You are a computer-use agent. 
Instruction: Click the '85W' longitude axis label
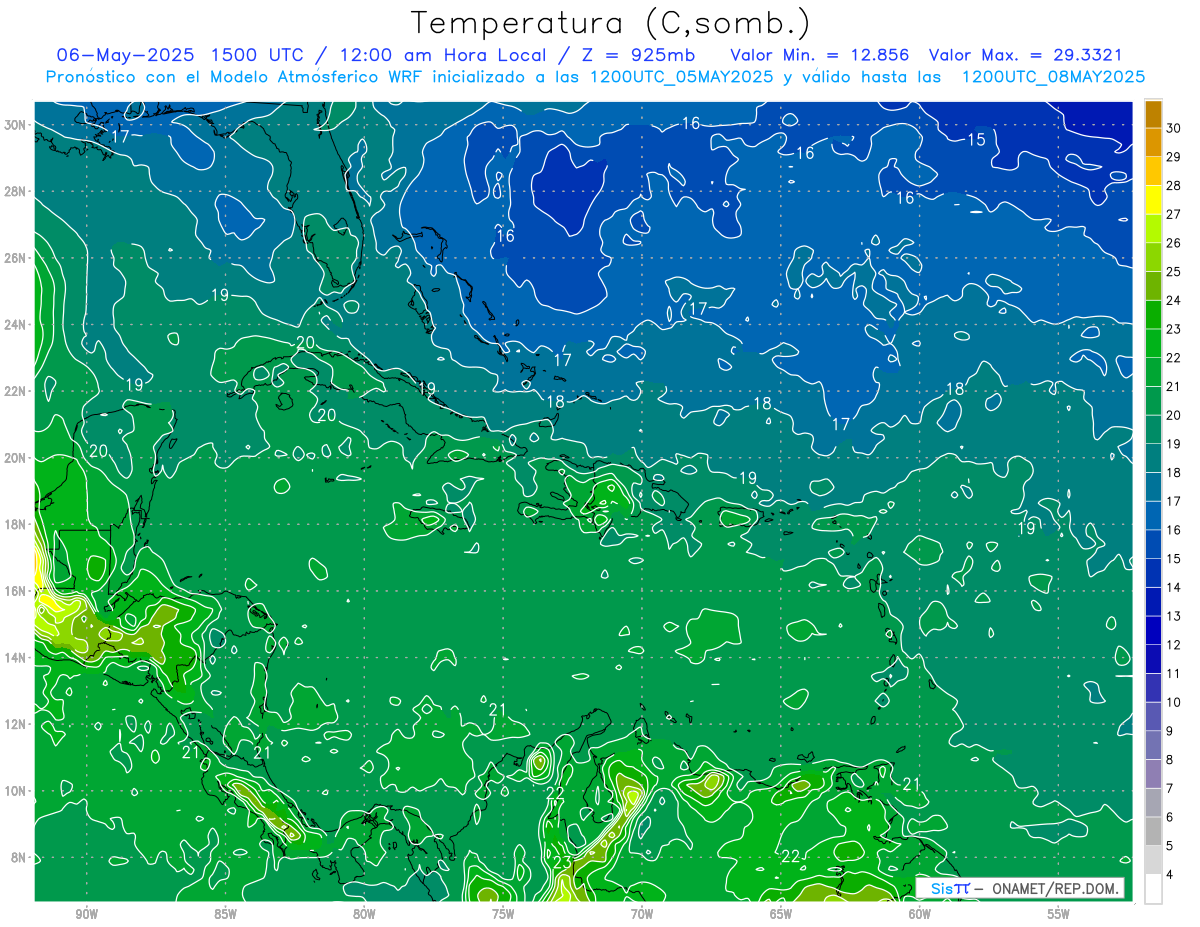click(225, 914)
